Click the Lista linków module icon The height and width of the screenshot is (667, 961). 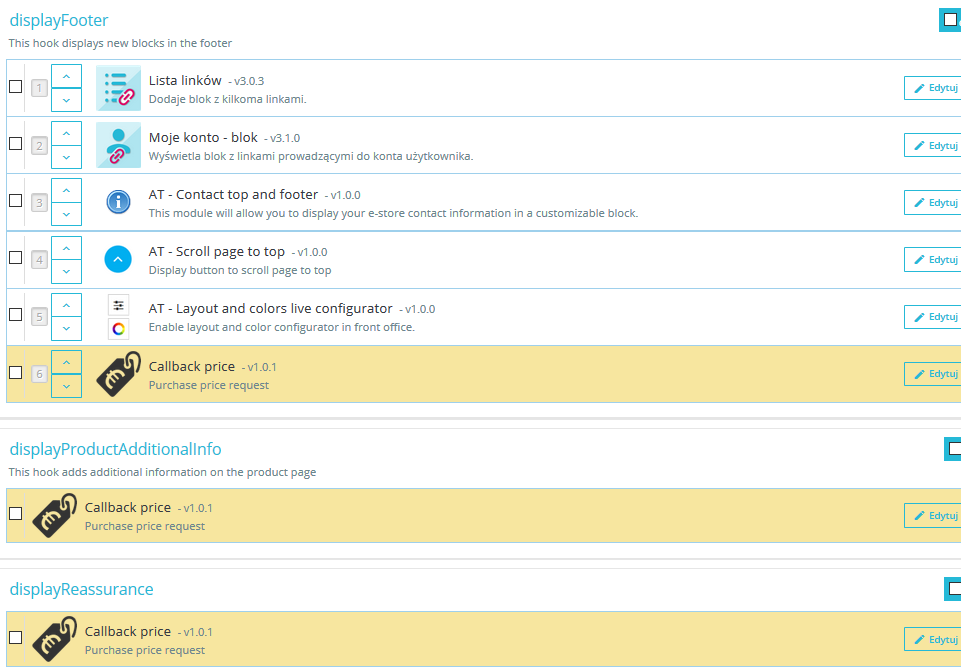pyautogui.click(x=118, y=88)
